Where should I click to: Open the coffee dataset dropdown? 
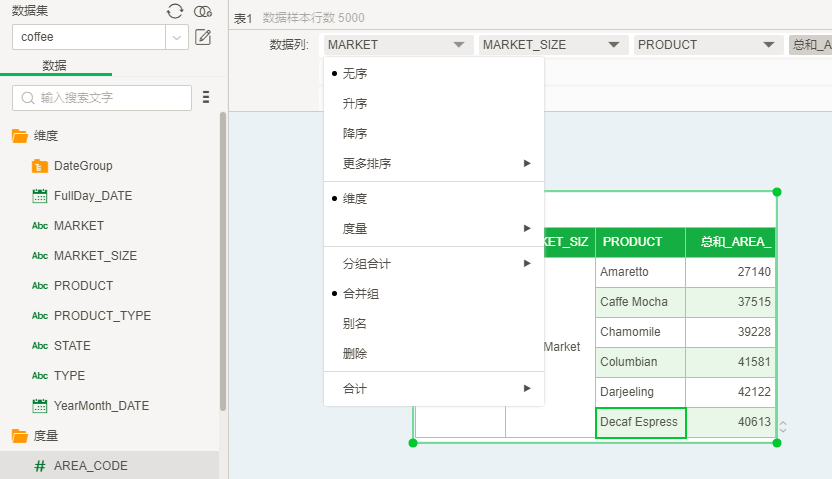pyautogui.click(x=177, y=37)
